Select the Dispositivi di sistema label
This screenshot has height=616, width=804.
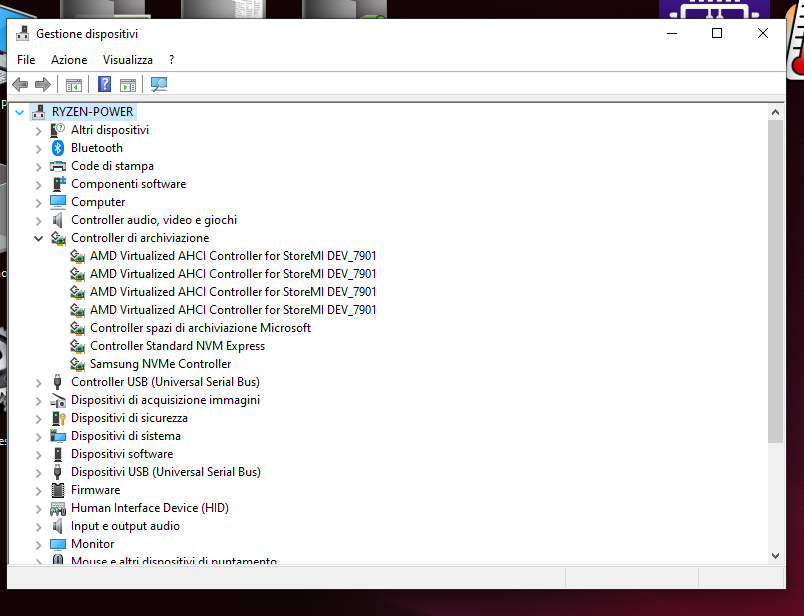(x=126, y=436)
